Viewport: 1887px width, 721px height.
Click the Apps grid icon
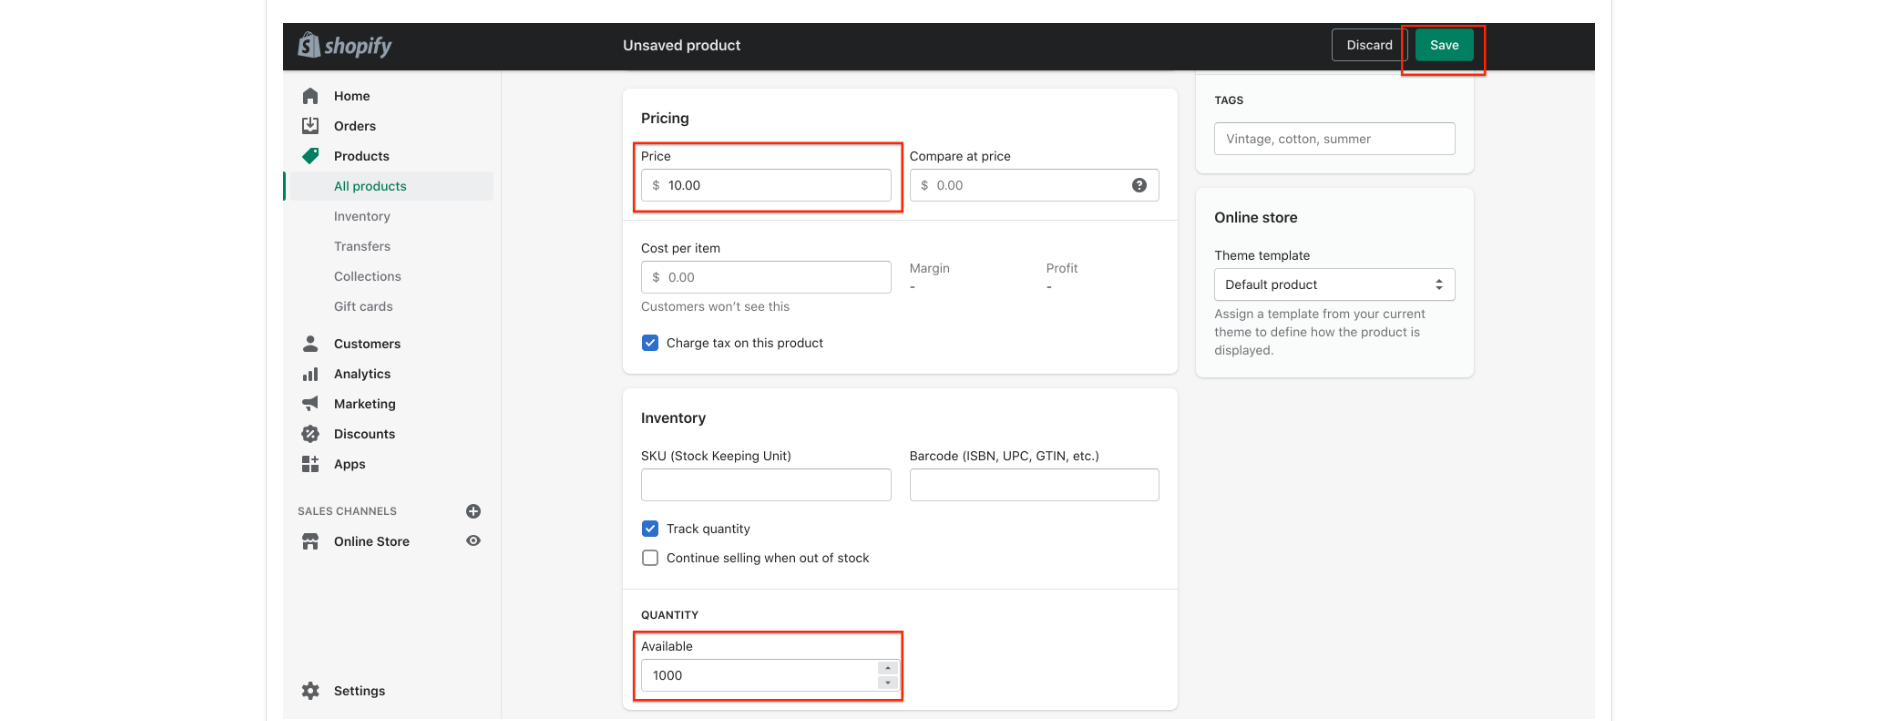[x=310, y=464]
